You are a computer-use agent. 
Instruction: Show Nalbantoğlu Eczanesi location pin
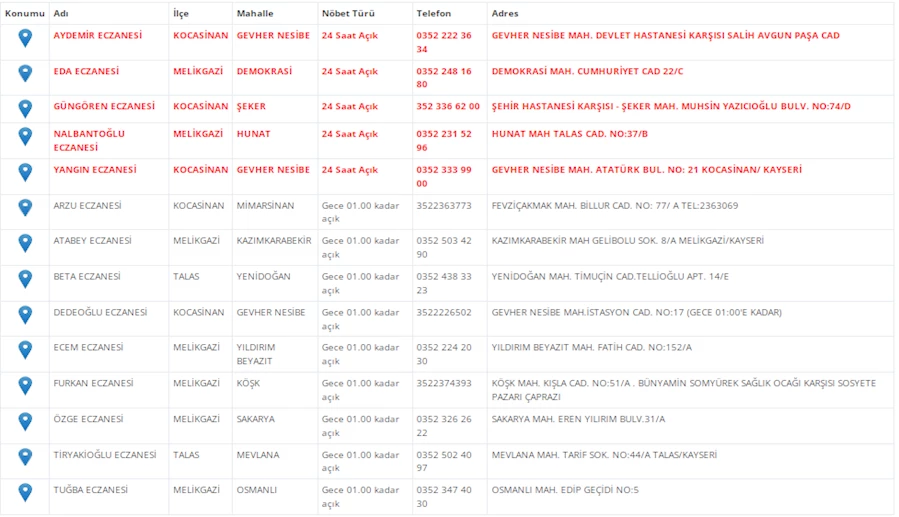click(x=25, y=137)
